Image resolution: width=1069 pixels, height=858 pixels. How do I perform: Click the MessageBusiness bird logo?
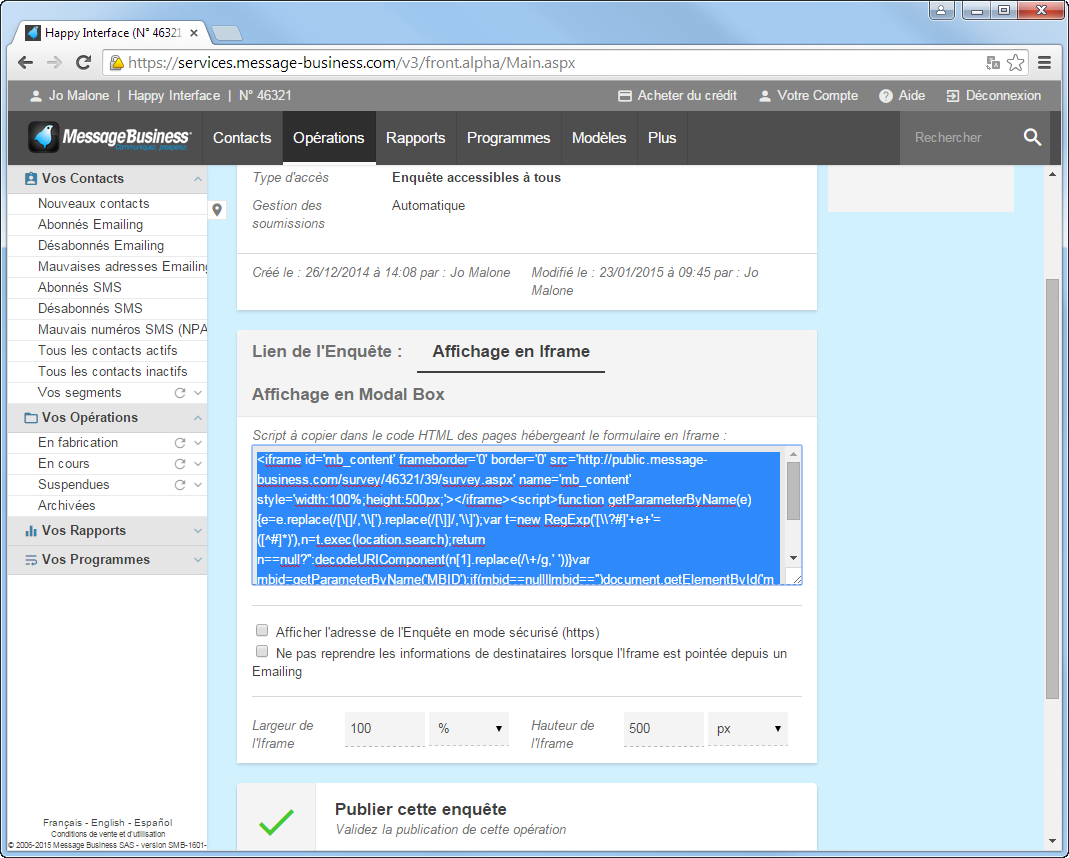point(43,137)
